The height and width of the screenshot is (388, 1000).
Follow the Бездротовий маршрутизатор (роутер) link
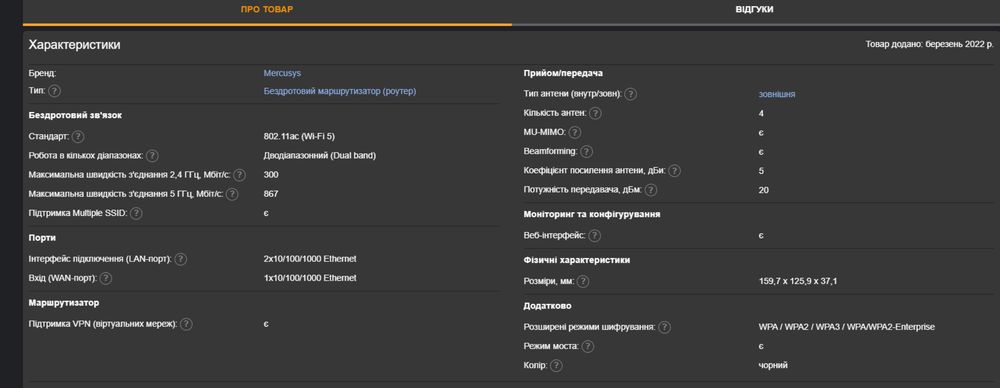tap(339, 91)
